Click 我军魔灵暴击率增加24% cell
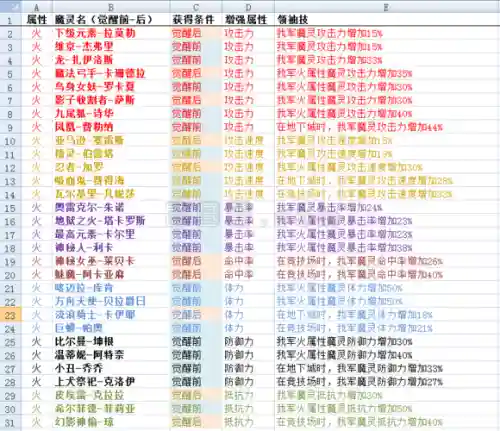Image resolution: width=500 pixels, height=431 pixels. click(387, 208)
